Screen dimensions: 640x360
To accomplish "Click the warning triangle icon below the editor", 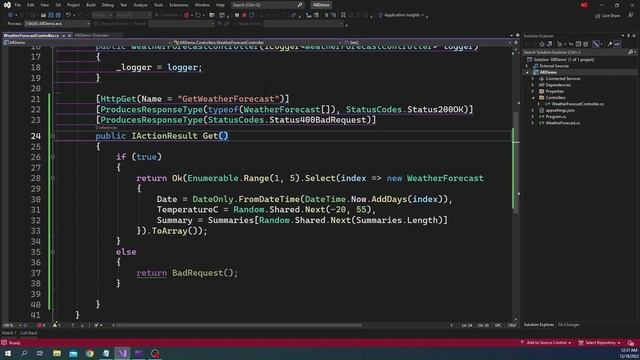I will (55, 325).
